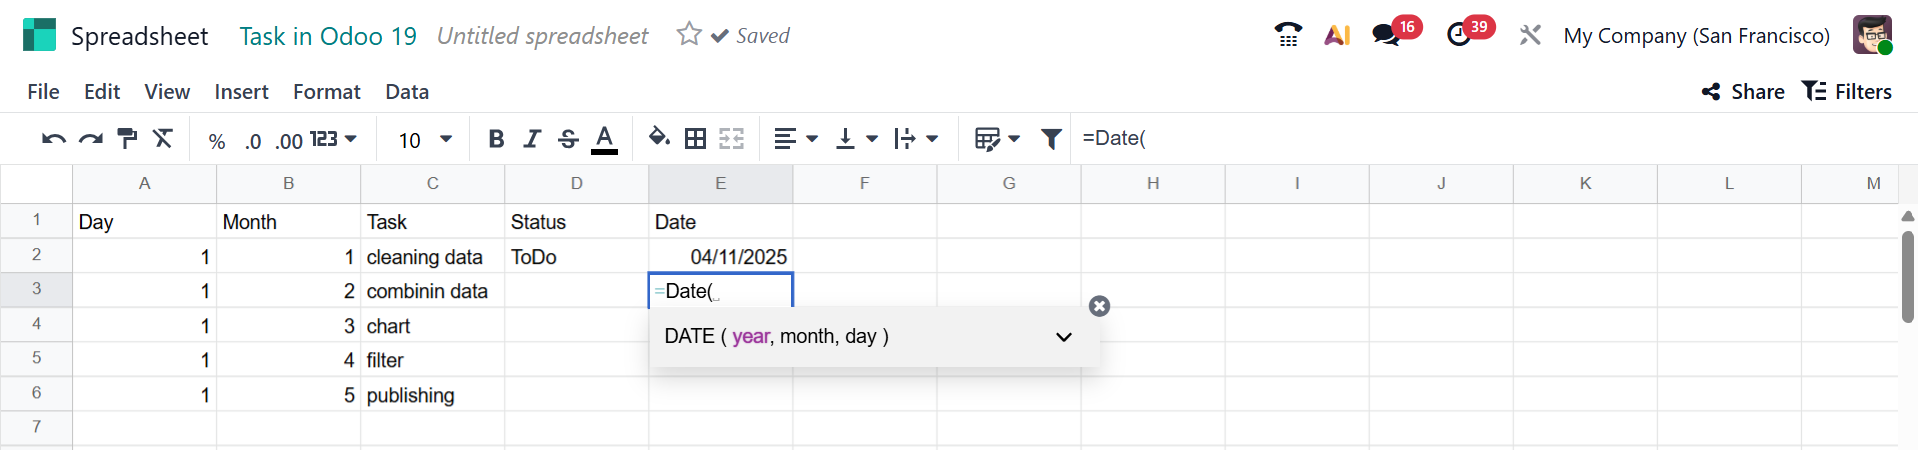Click the Fill Color paint bucket

tap(658, 138)
